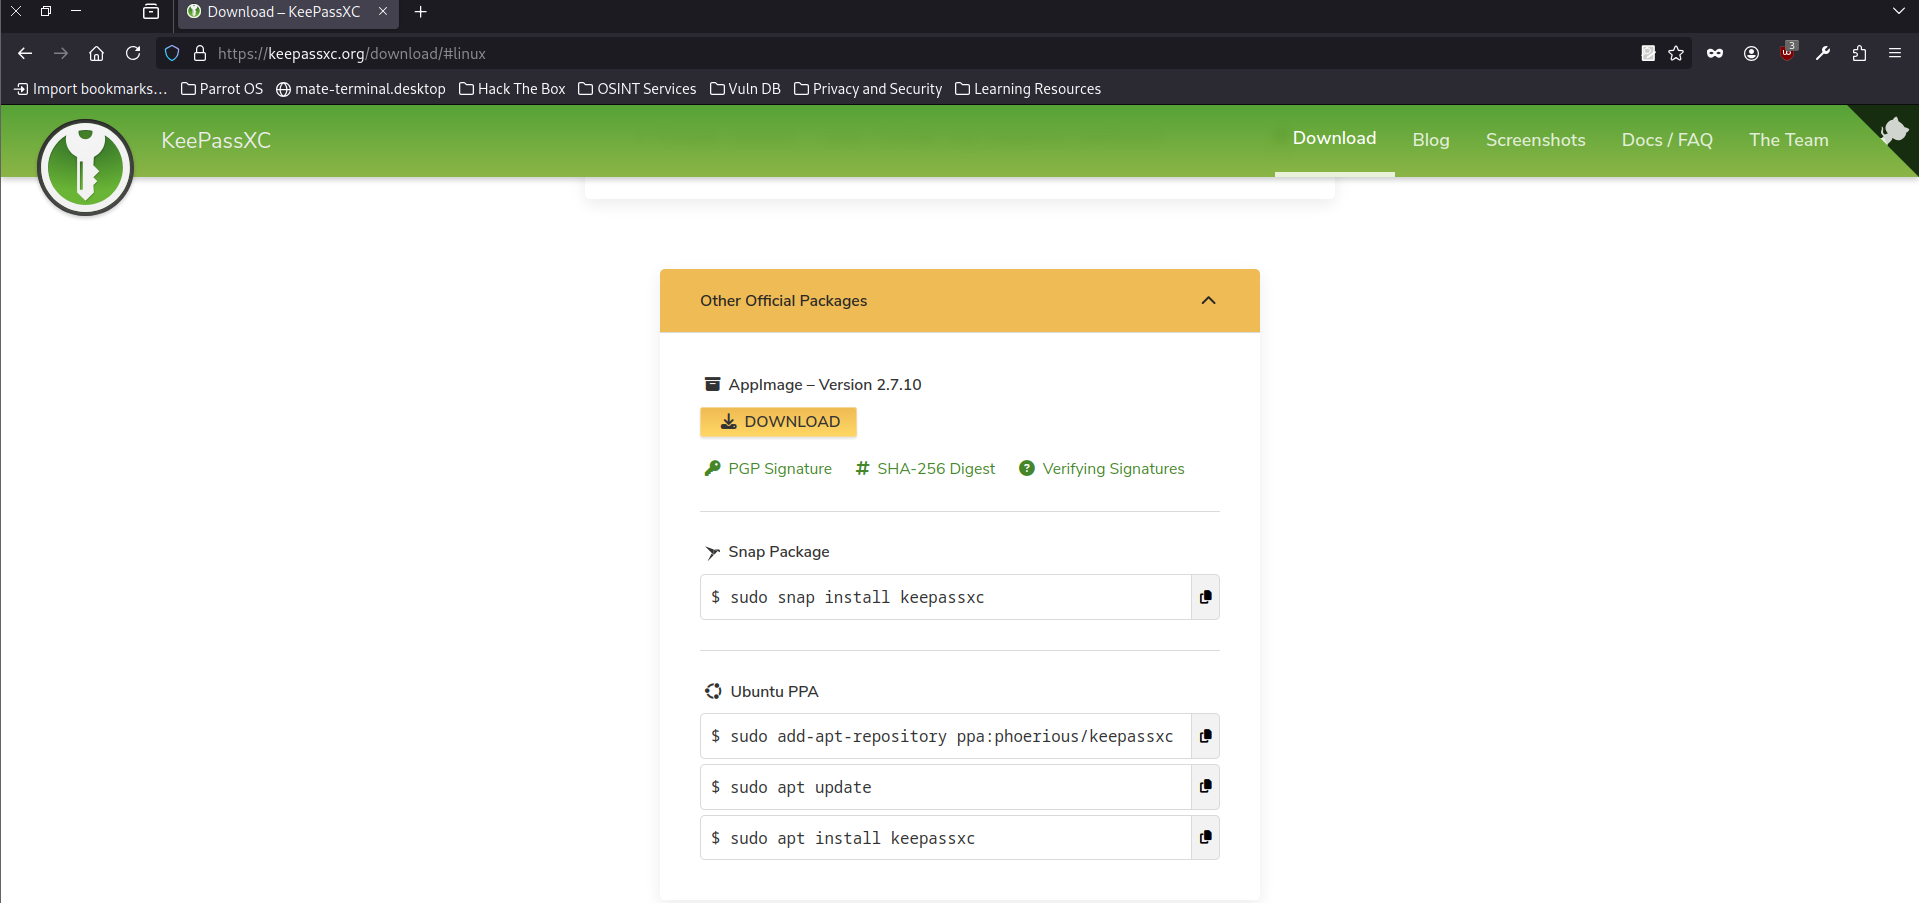
Task: Click the GitHub corner ribbon icon
Action: point(1892,131)
